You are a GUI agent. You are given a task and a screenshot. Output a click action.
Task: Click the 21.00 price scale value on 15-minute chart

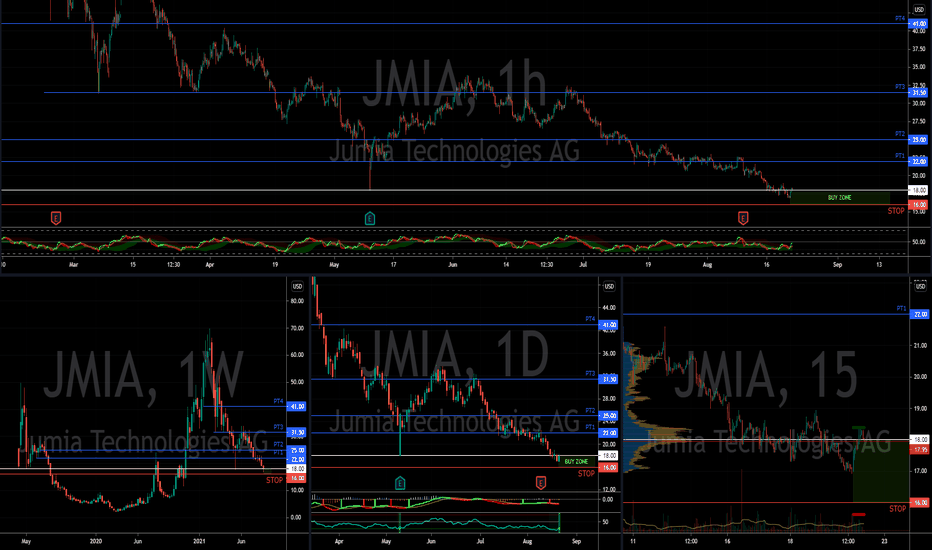920,345
